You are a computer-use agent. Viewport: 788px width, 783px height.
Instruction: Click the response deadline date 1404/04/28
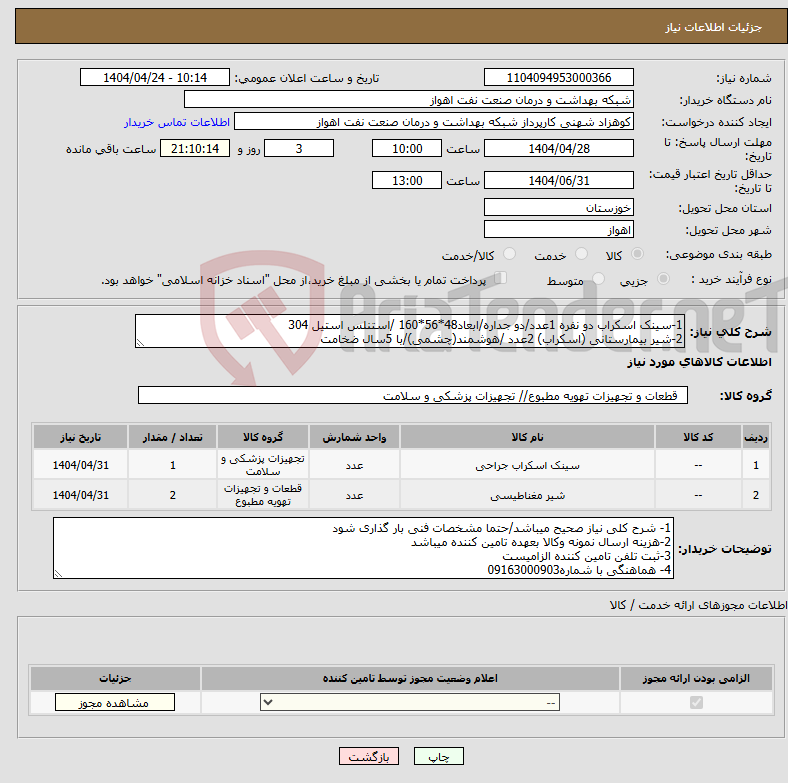(558, 148)
